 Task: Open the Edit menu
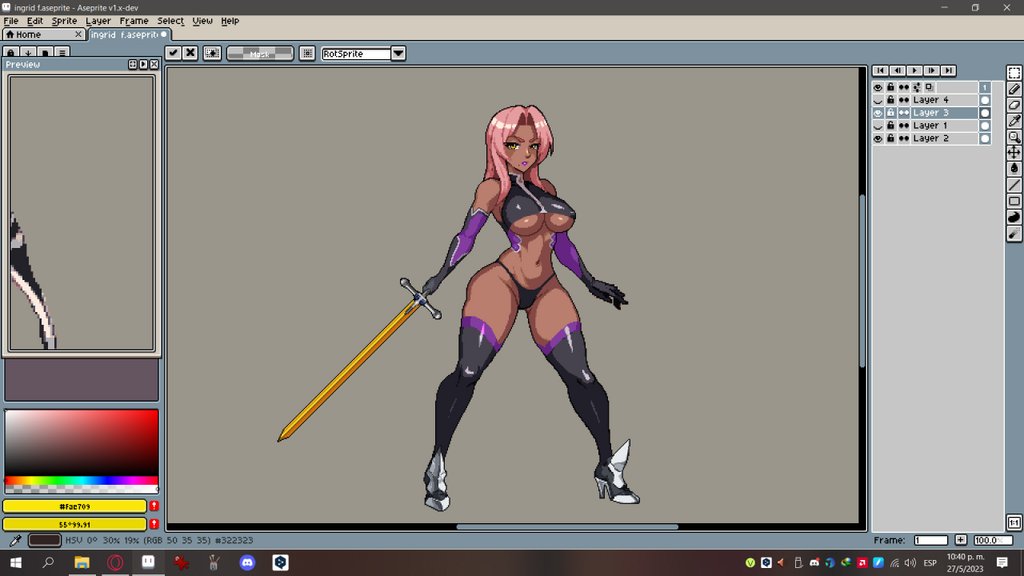pyautogui.click(x=35, y=21)
